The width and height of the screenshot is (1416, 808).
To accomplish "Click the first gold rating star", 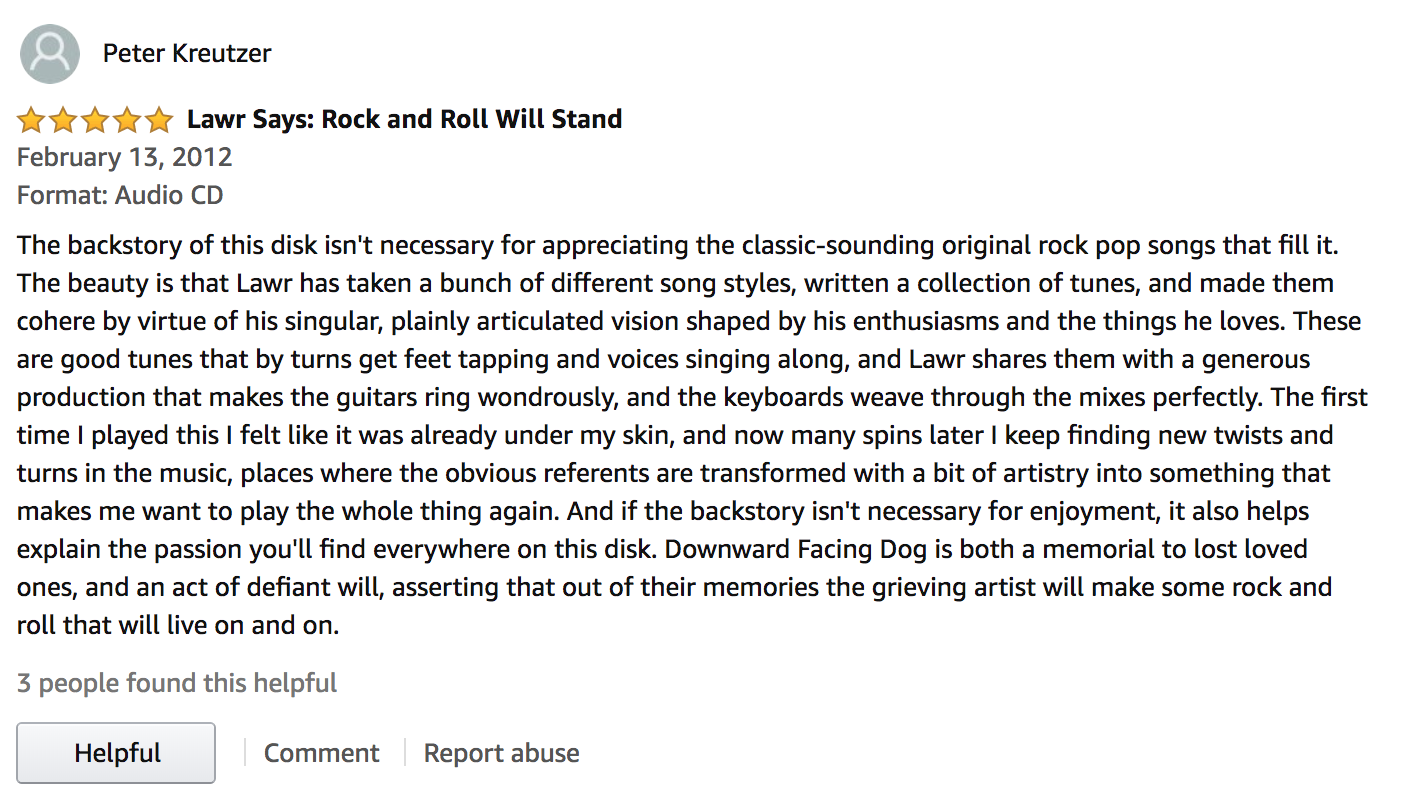I will 31,120.
